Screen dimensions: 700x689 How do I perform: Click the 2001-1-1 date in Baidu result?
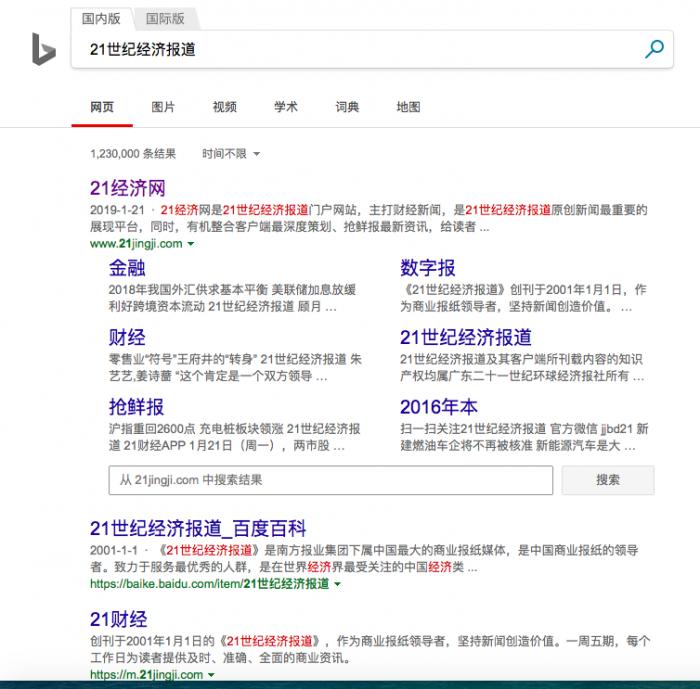114,550
